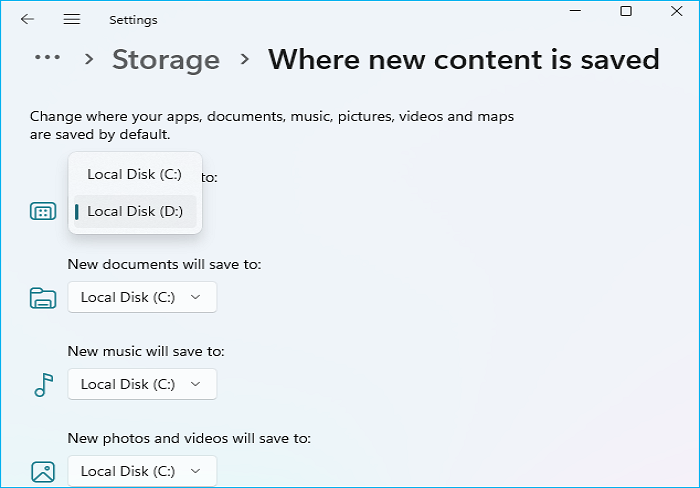Click chevron separator after Storage
The height and width of the screenshot is (488, 700).
(244, 60)
